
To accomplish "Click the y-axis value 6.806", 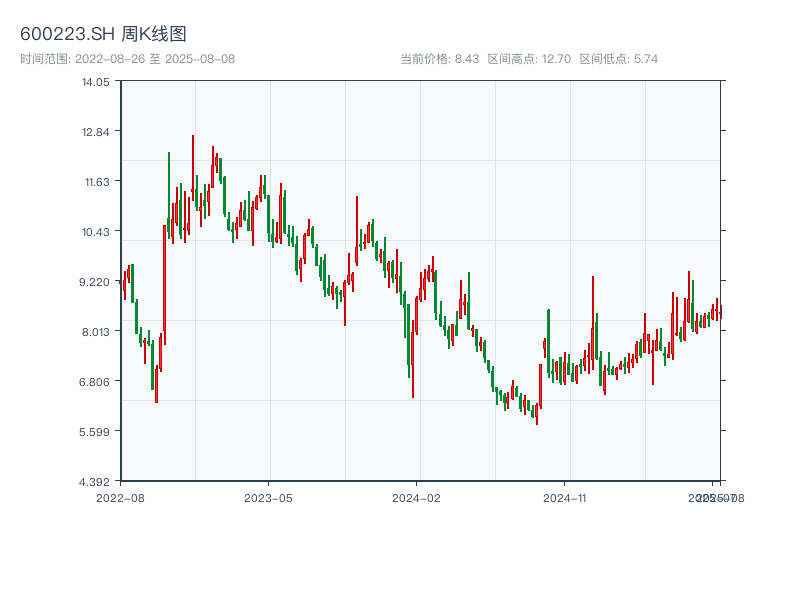I will [94, 382].
